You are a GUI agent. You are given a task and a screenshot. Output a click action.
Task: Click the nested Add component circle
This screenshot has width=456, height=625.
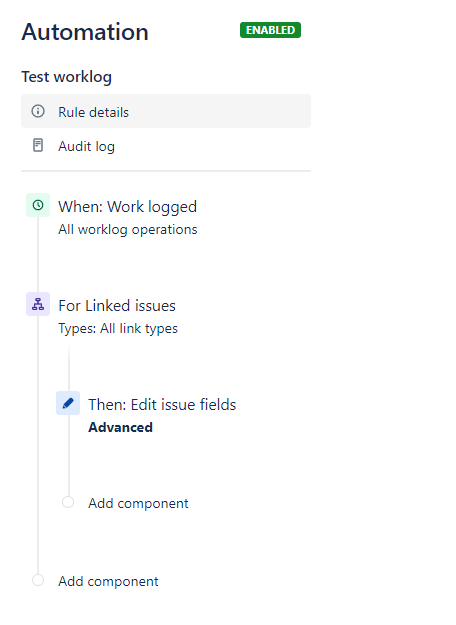pyautogui.click(x=68, y=502)
